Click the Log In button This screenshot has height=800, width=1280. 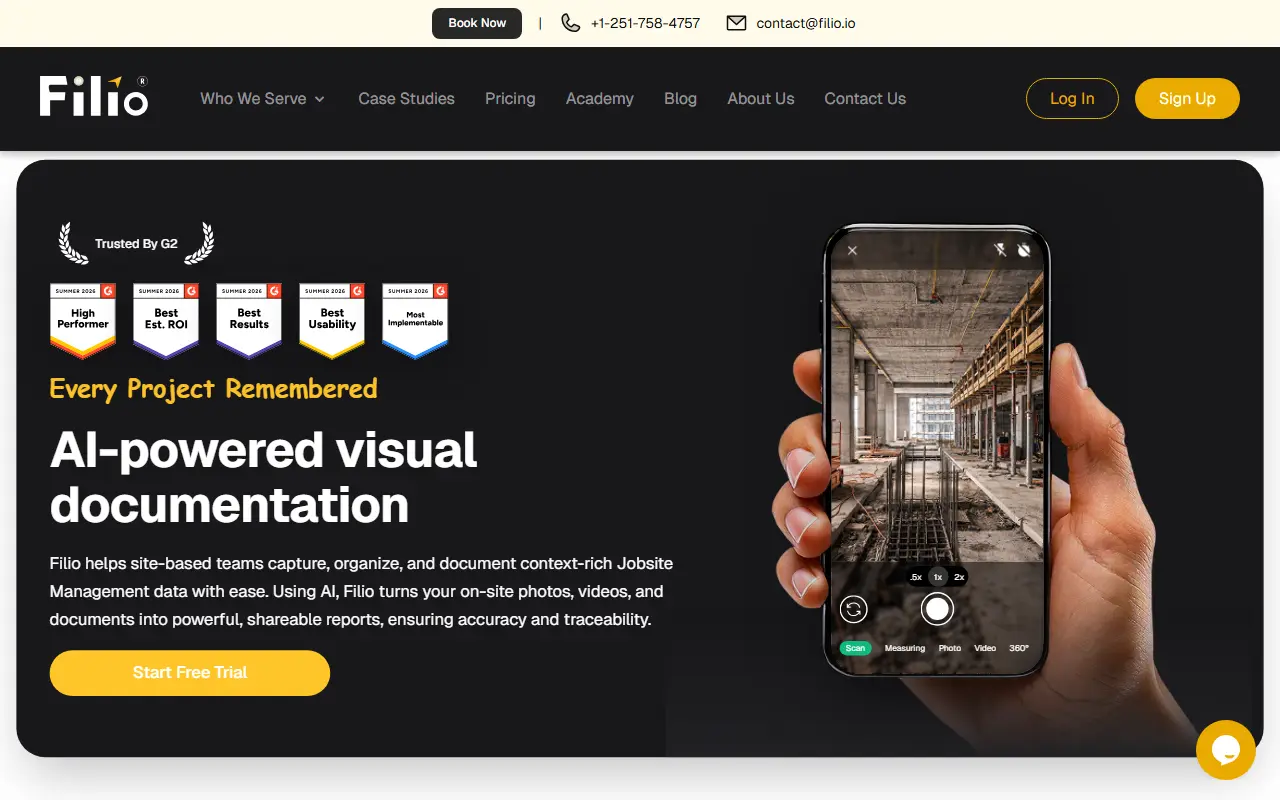click(1072, 98)
